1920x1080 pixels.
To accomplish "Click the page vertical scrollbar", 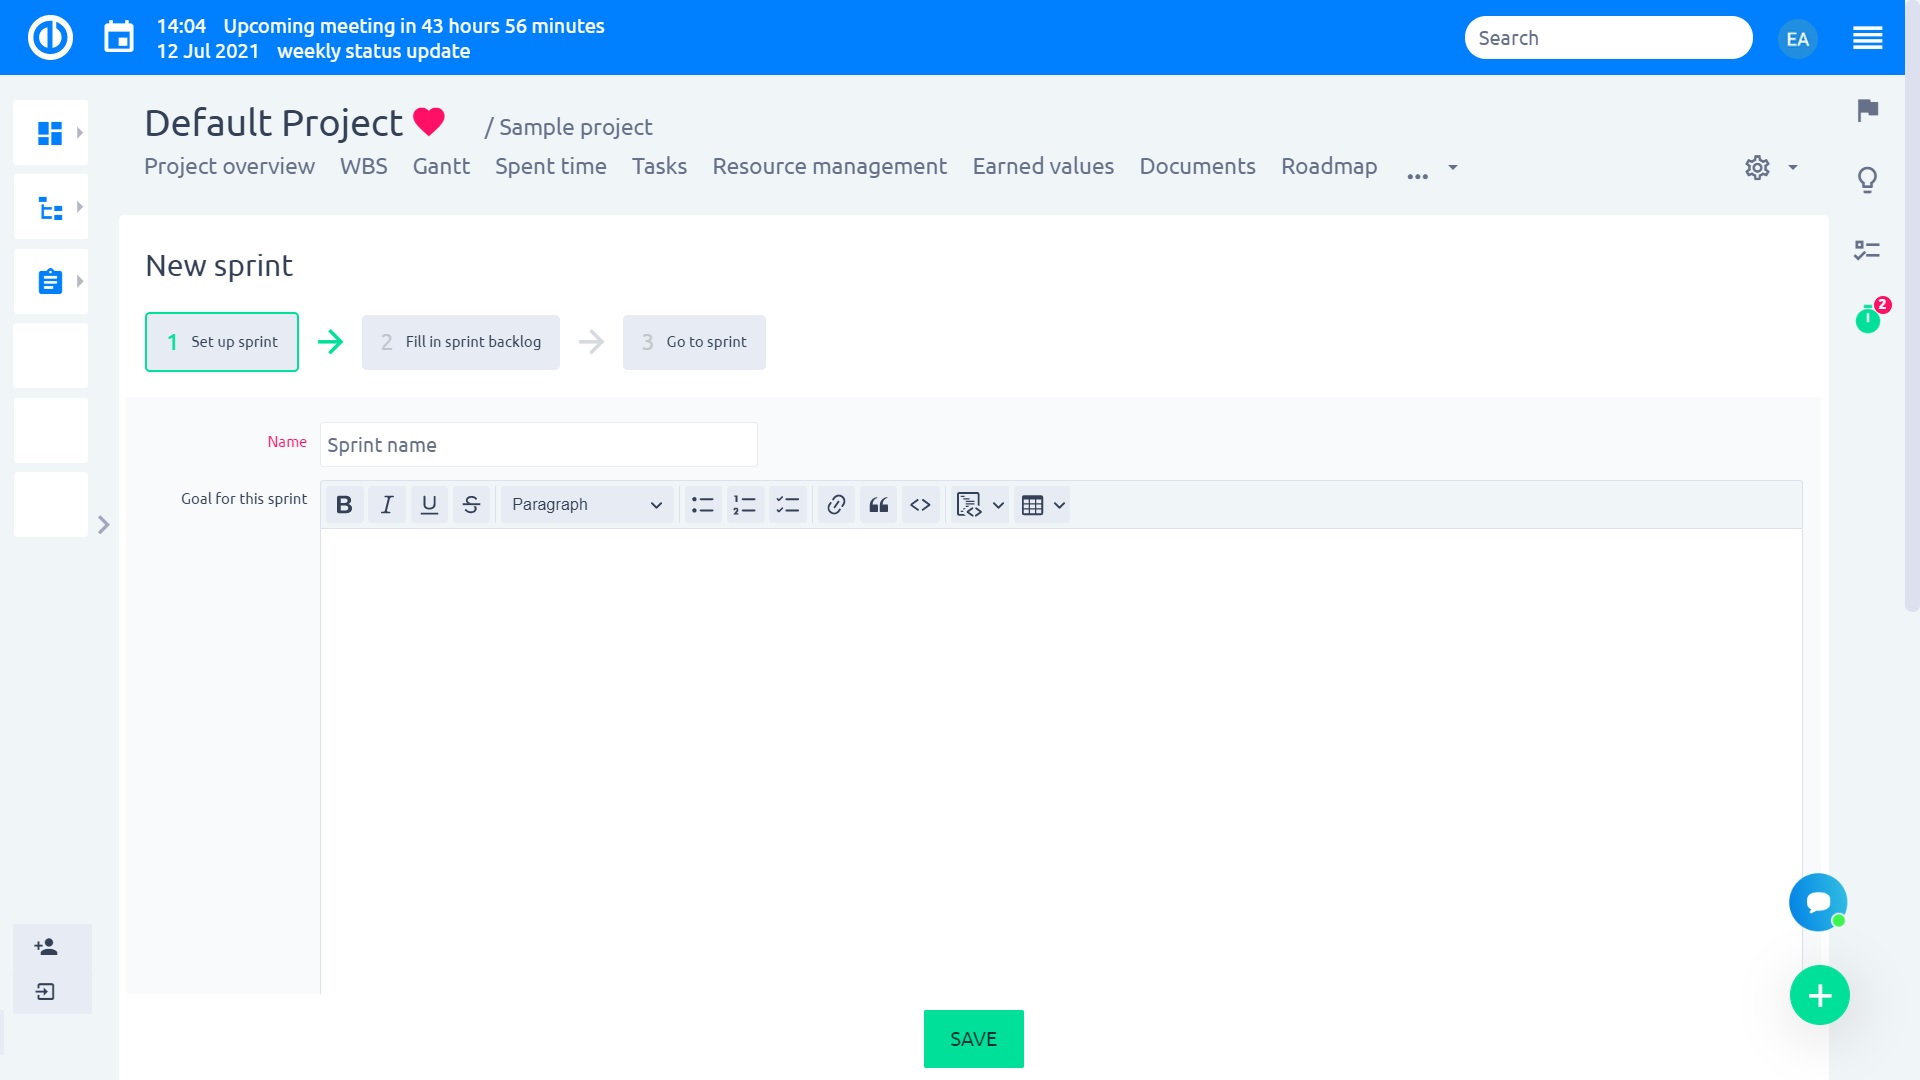I will pos(1912,305).
